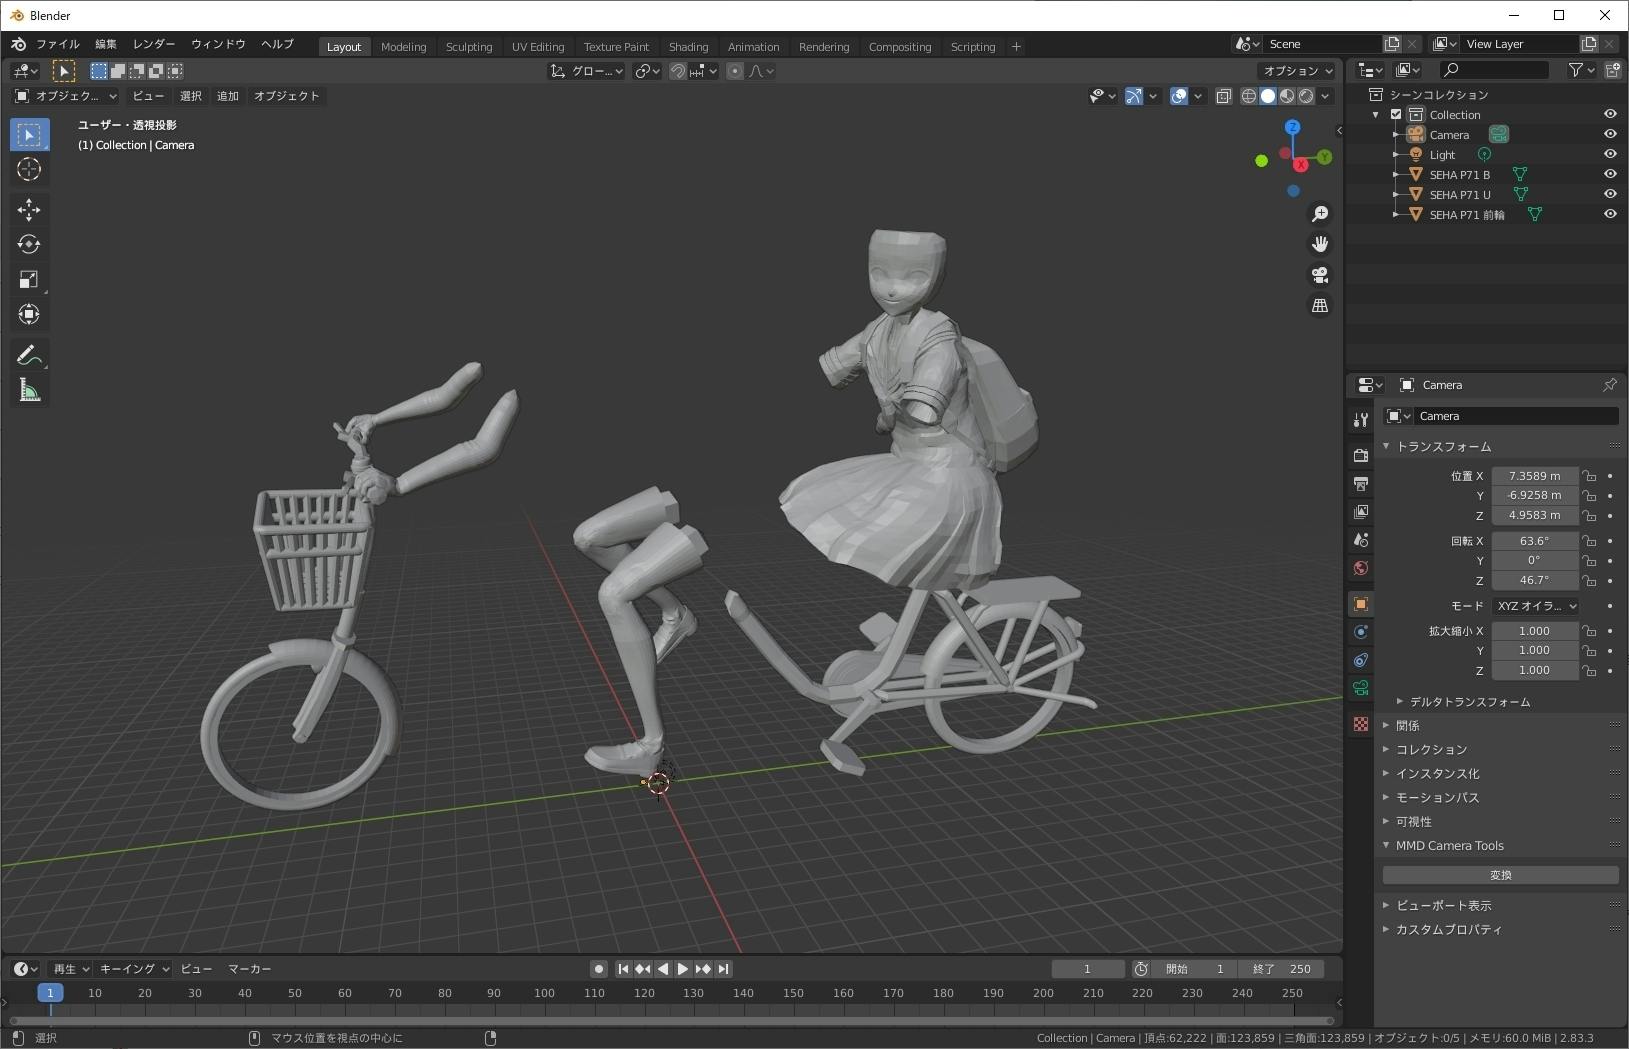The width and height of the screenshot is (1629, 1049).
Task: Open the グロー transform orientation dropdown
Action: click(587, 71)
